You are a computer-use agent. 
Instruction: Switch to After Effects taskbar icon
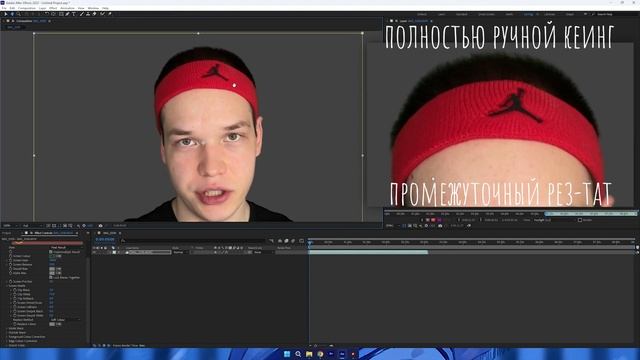coord(342,354)
